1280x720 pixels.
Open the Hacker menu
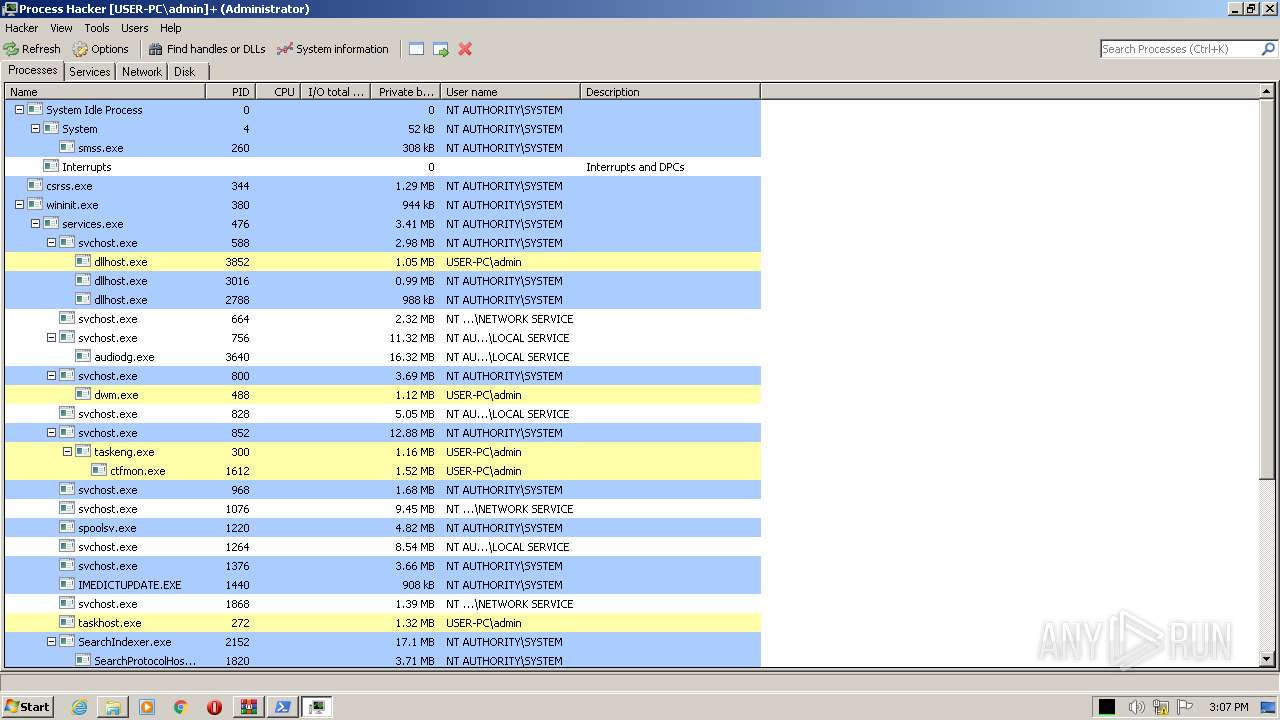tap(22, 28)
